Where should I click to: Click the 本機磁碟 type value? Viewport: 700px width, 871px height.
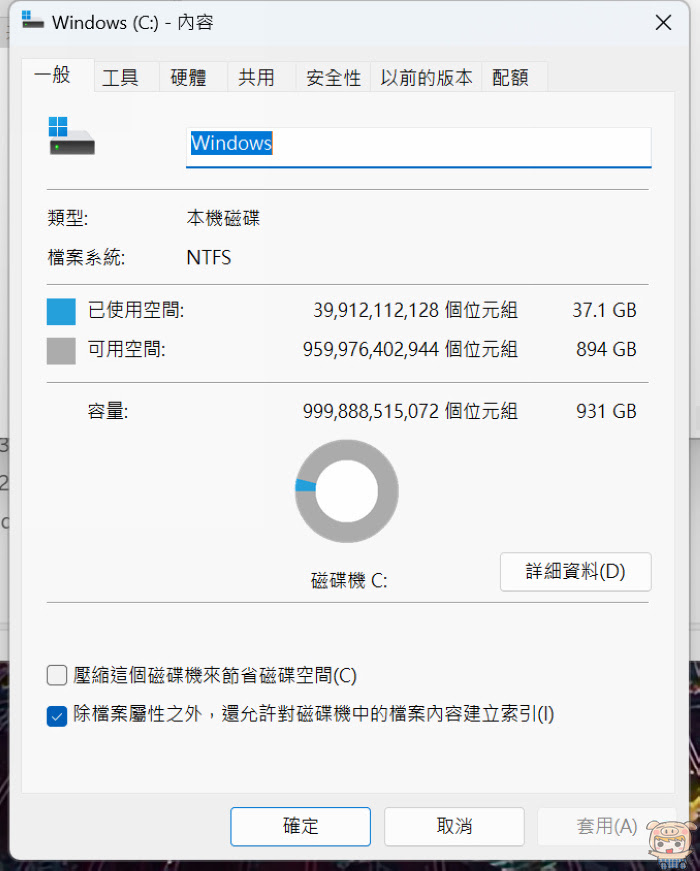(223, 218)
